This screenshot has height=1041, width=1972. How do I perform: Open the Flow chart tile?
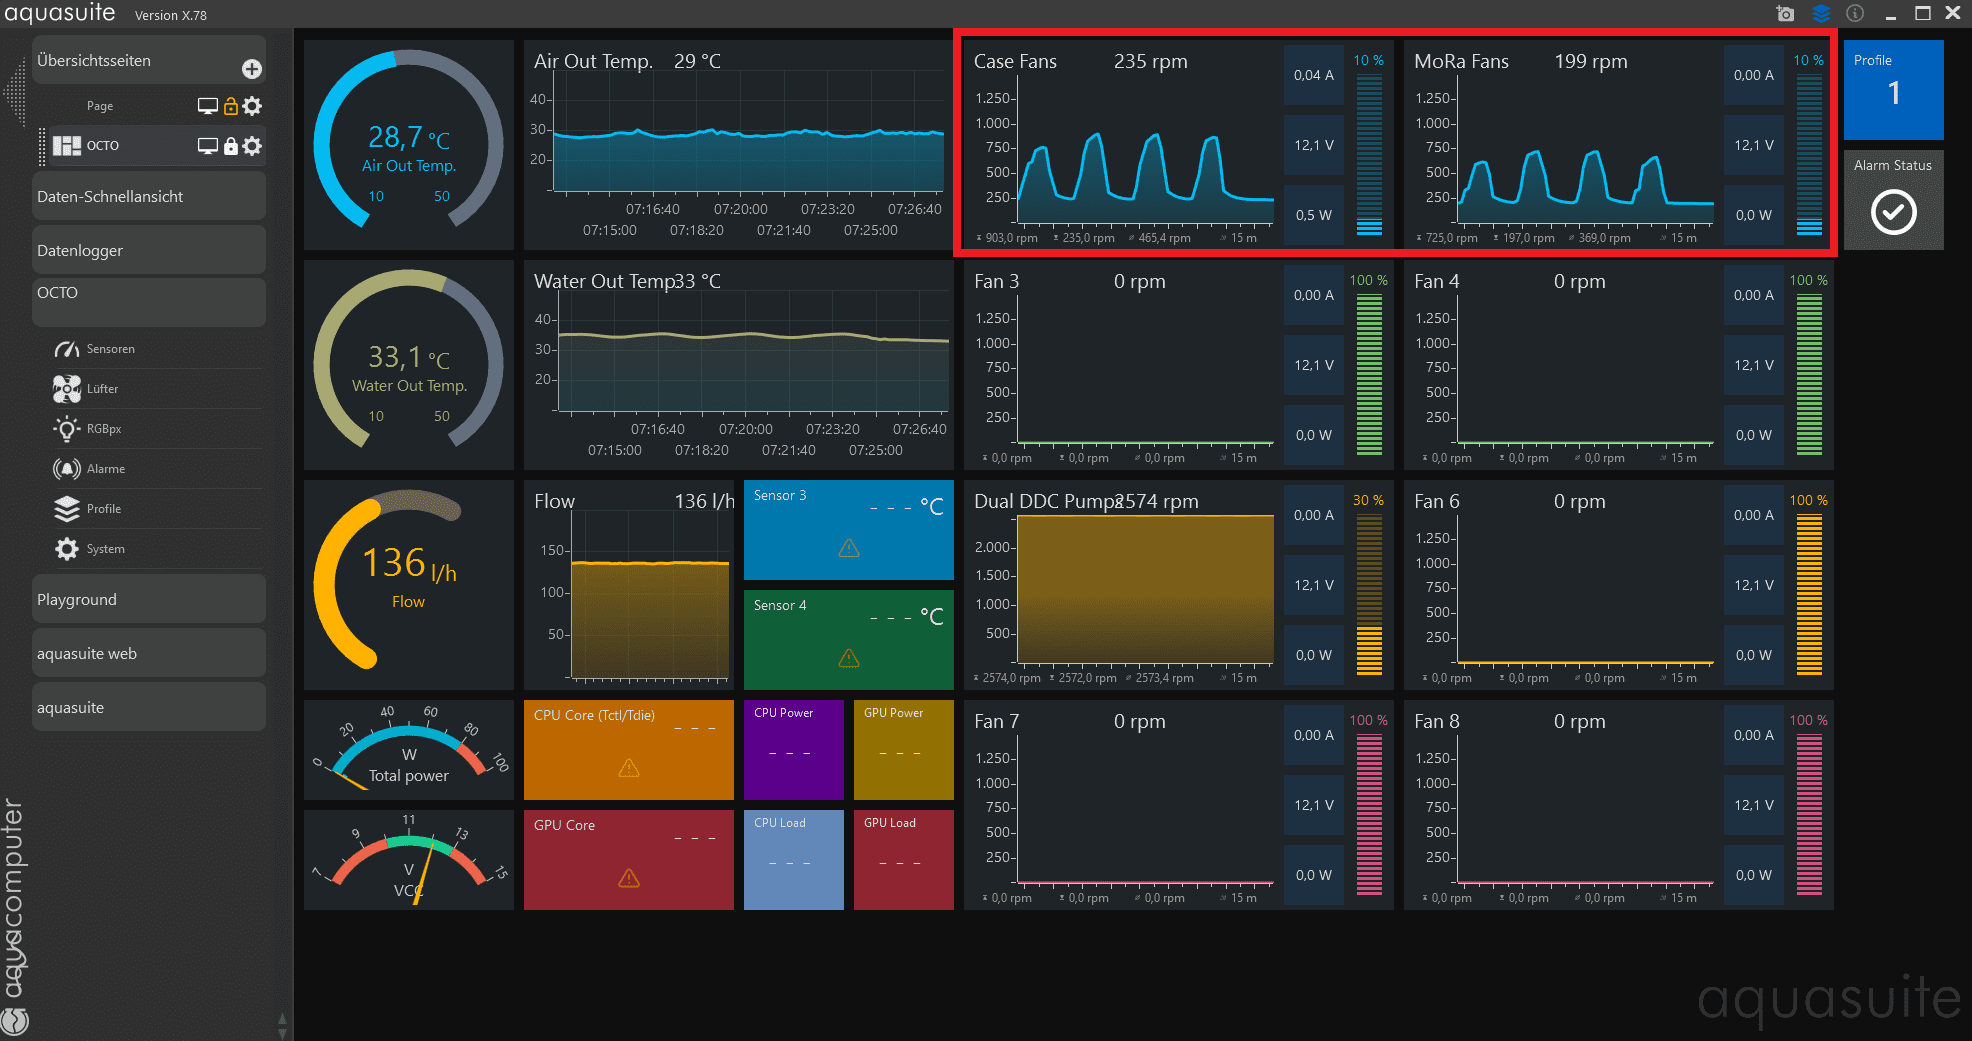pos(629,585)
